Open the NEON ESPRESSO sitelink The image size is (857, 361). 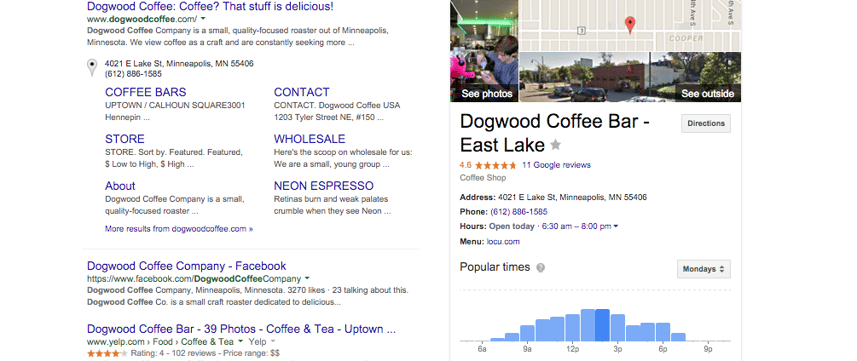pos(324,186)
